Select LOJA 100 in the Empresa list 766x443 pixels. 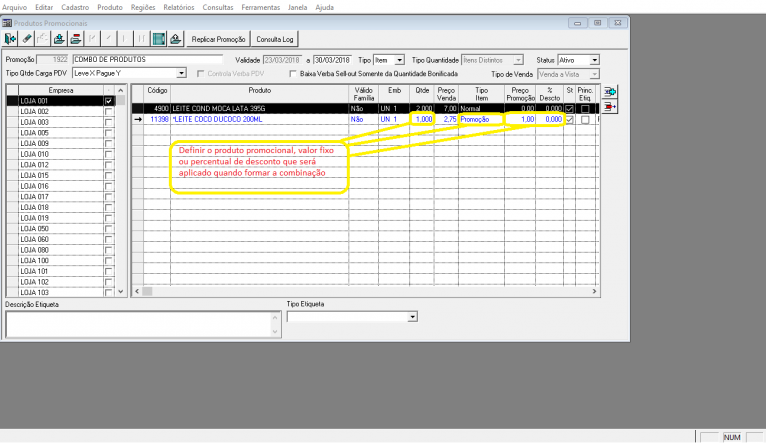(x=61, y=261)
